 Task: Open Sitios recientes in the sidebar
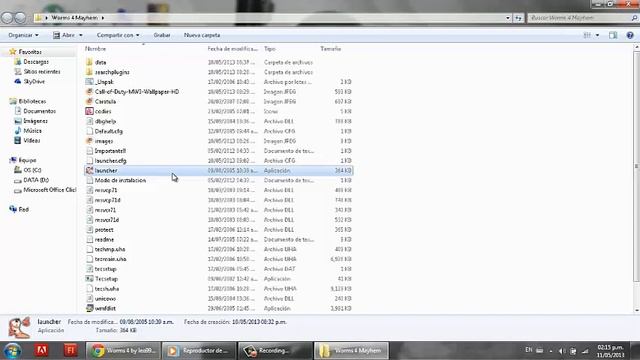click(x=42, y=72)
